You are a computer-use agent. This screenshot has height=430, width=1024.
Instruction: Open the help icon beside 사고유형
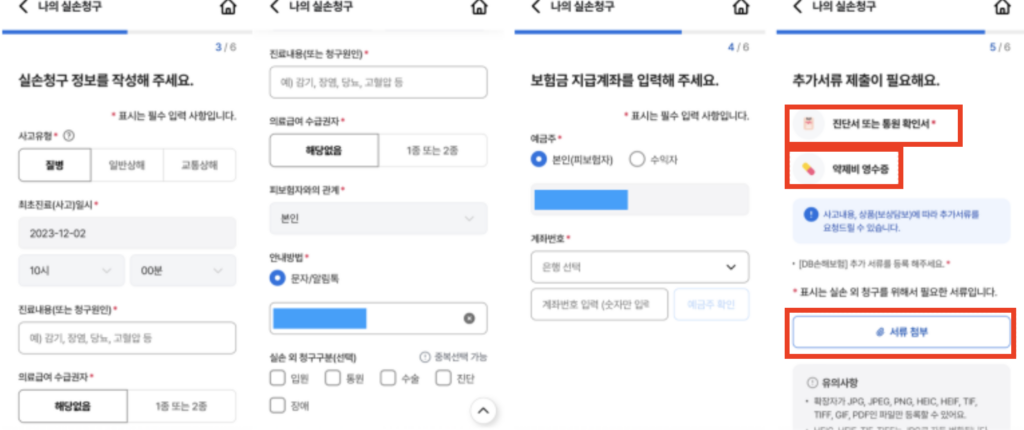click(x=70, y=135)
